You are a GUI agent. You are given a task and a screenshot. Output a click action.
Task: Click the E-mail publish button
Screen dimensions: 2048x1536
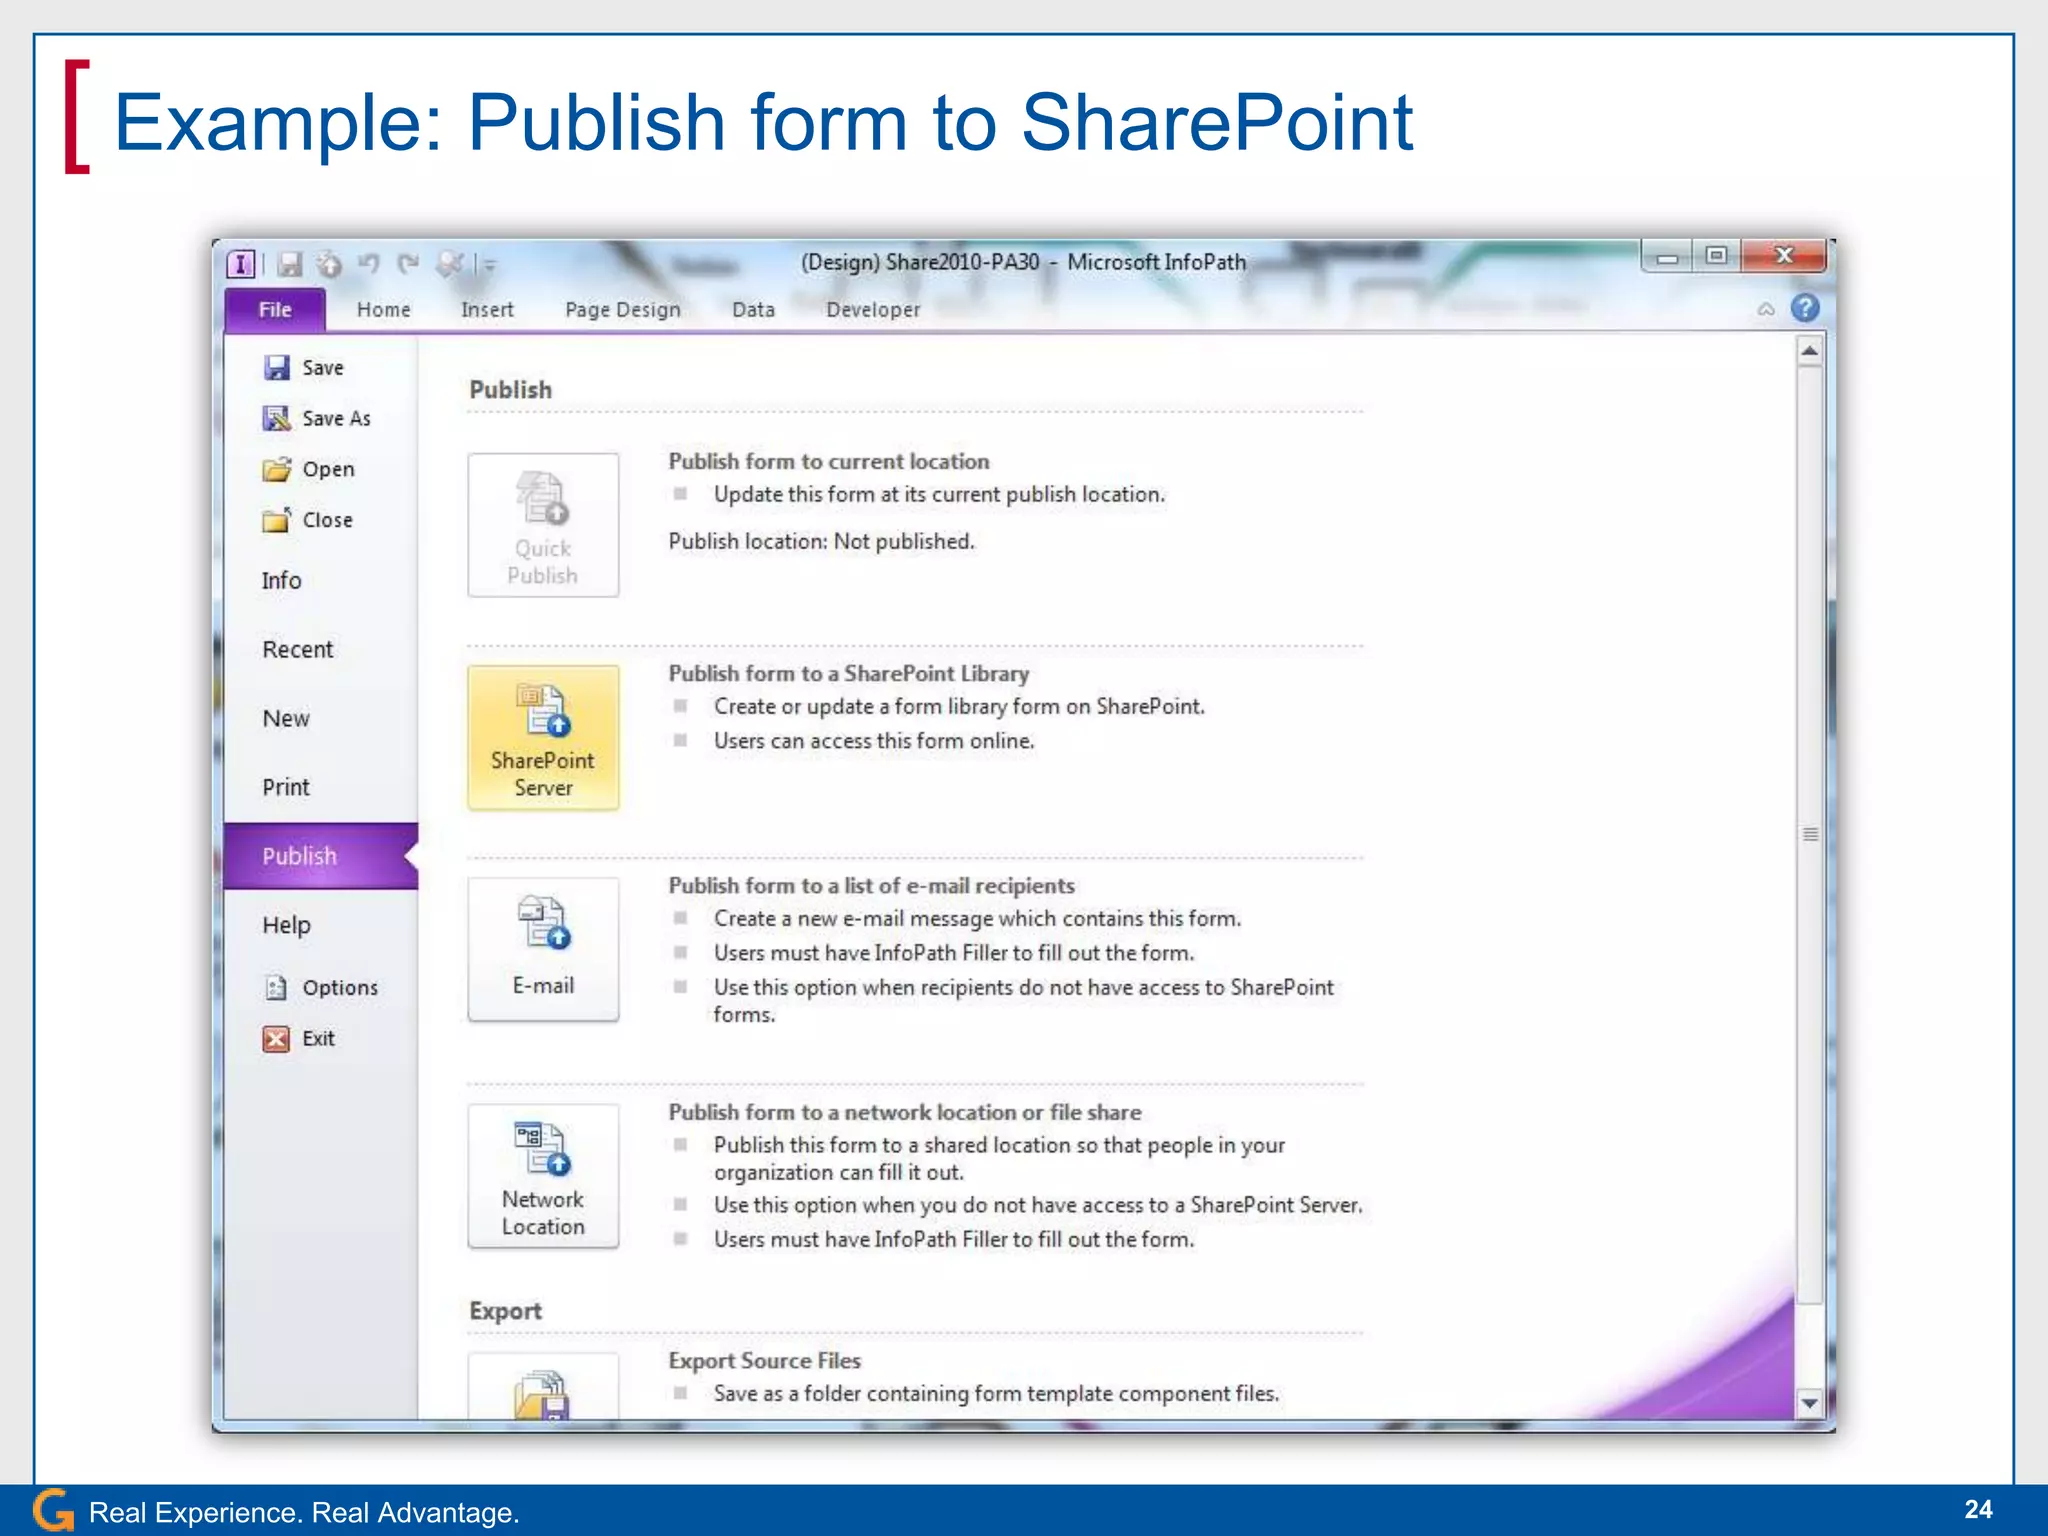[543, 950]
